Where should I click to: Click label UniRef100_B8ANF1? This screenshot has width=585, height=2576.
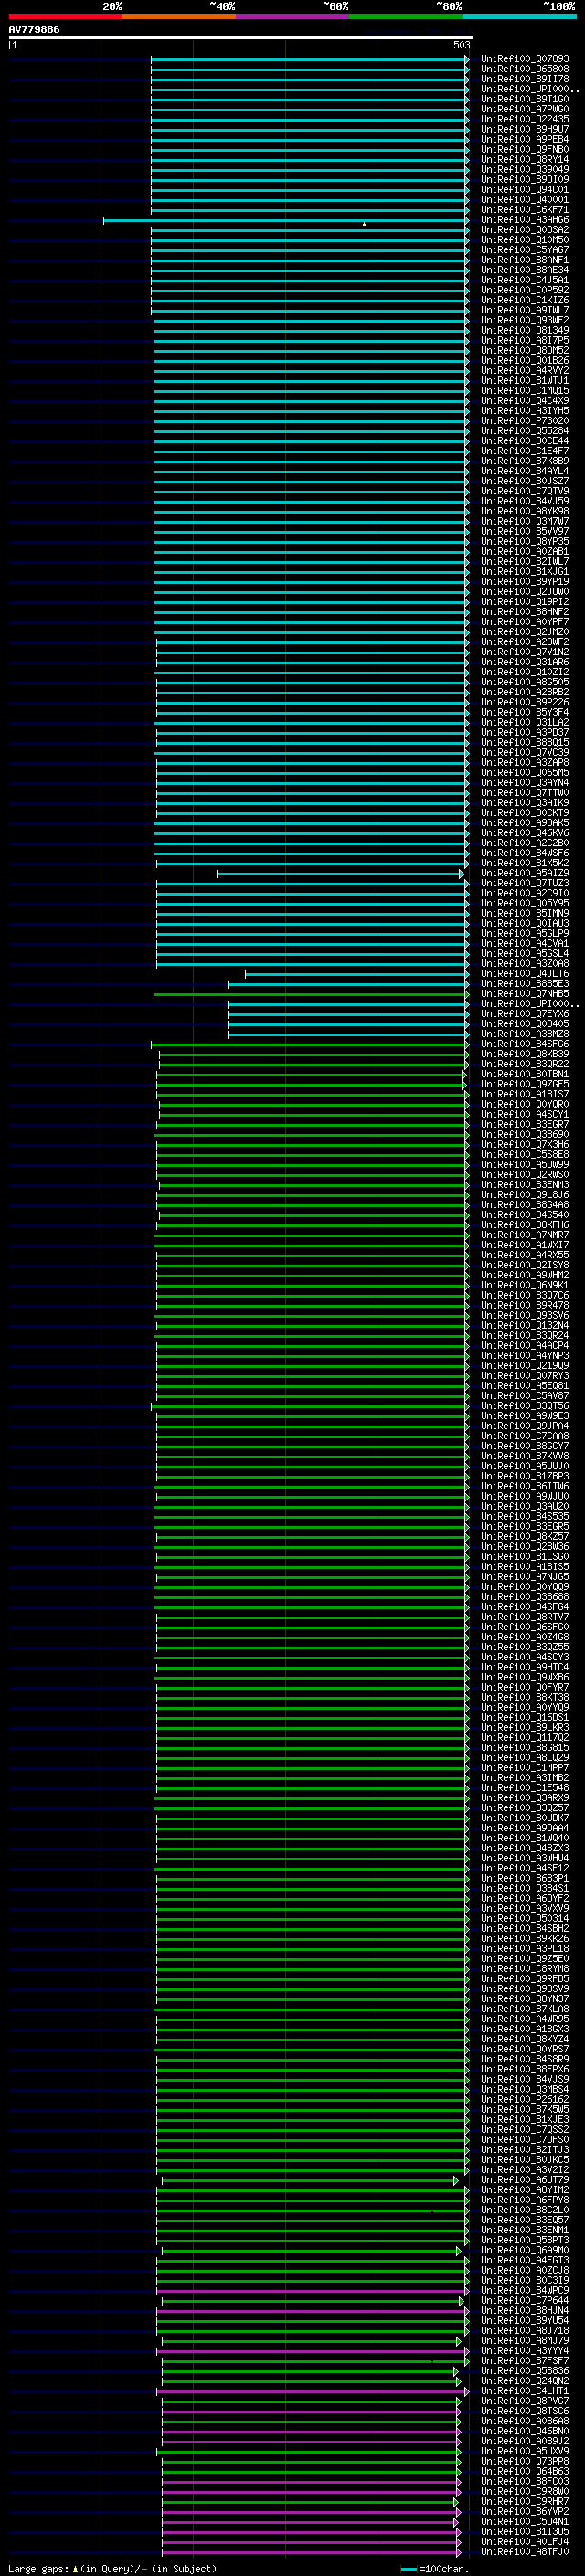[x=525, y=260]
